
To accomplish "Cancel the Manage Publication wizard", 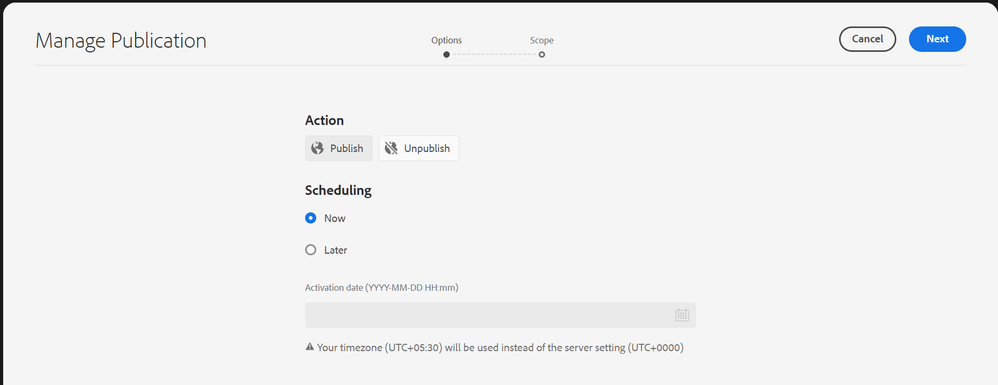I will pos(868,39).
